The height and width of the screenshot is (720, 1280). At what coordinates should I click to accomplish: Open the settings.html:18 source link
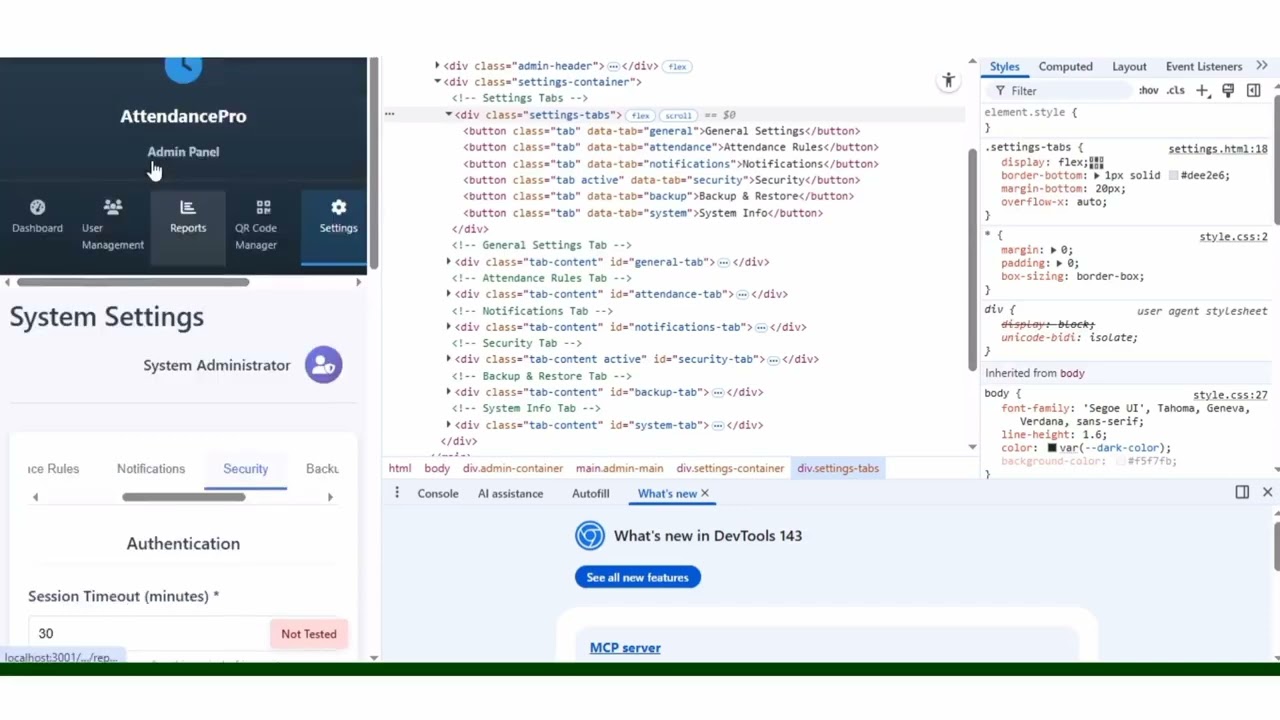(x=1217, y=149)
